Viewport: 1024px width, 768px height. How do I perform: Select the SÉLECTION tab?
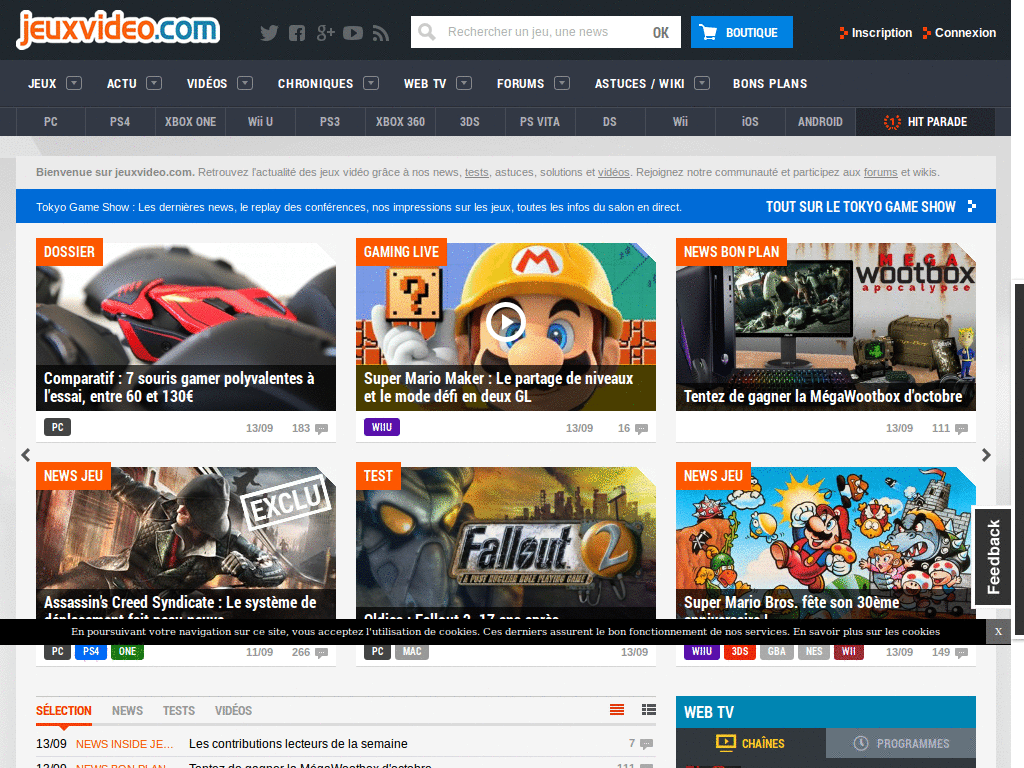click(63, 711)
